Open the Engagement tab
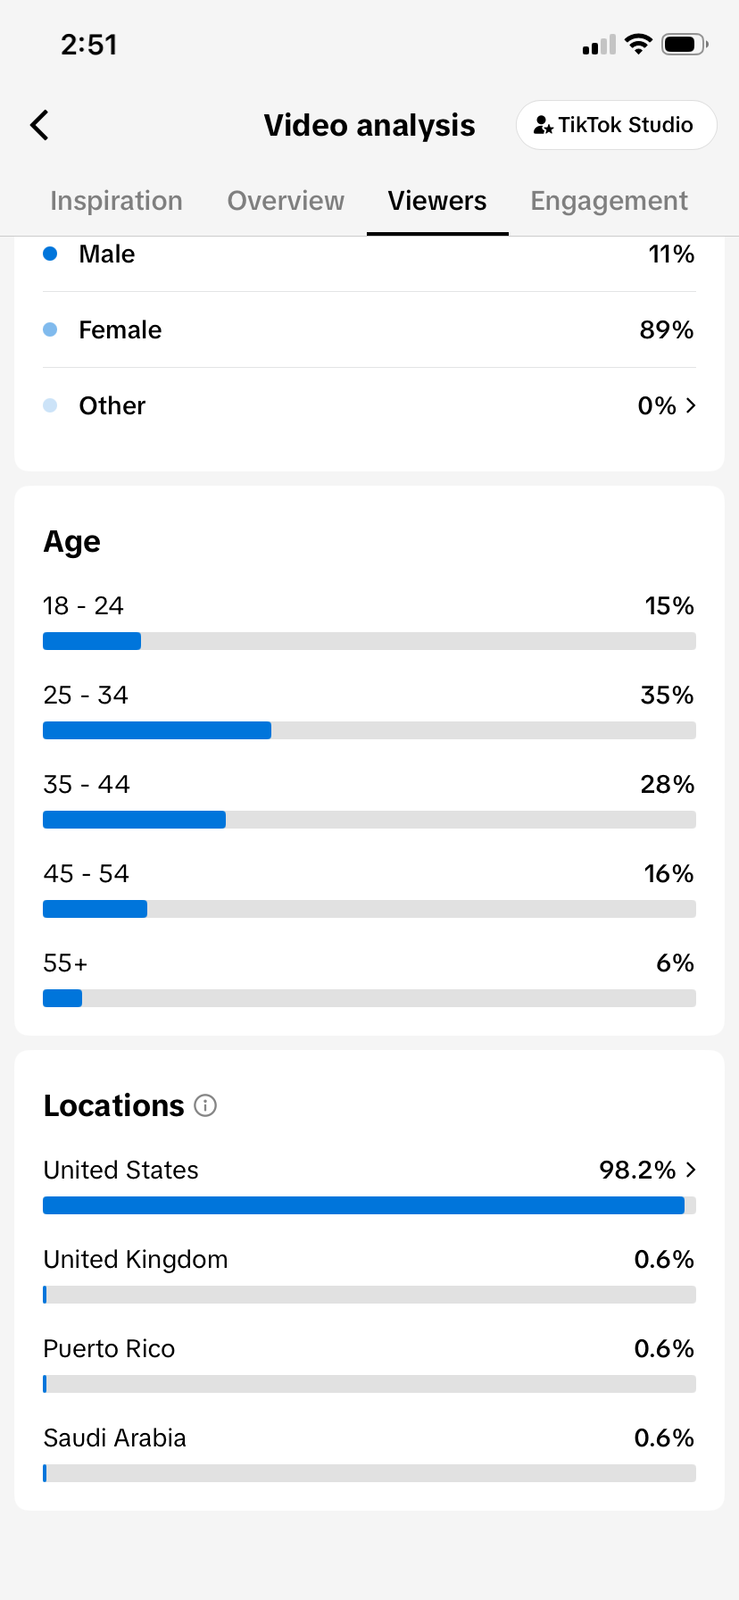 coord(608,201)
